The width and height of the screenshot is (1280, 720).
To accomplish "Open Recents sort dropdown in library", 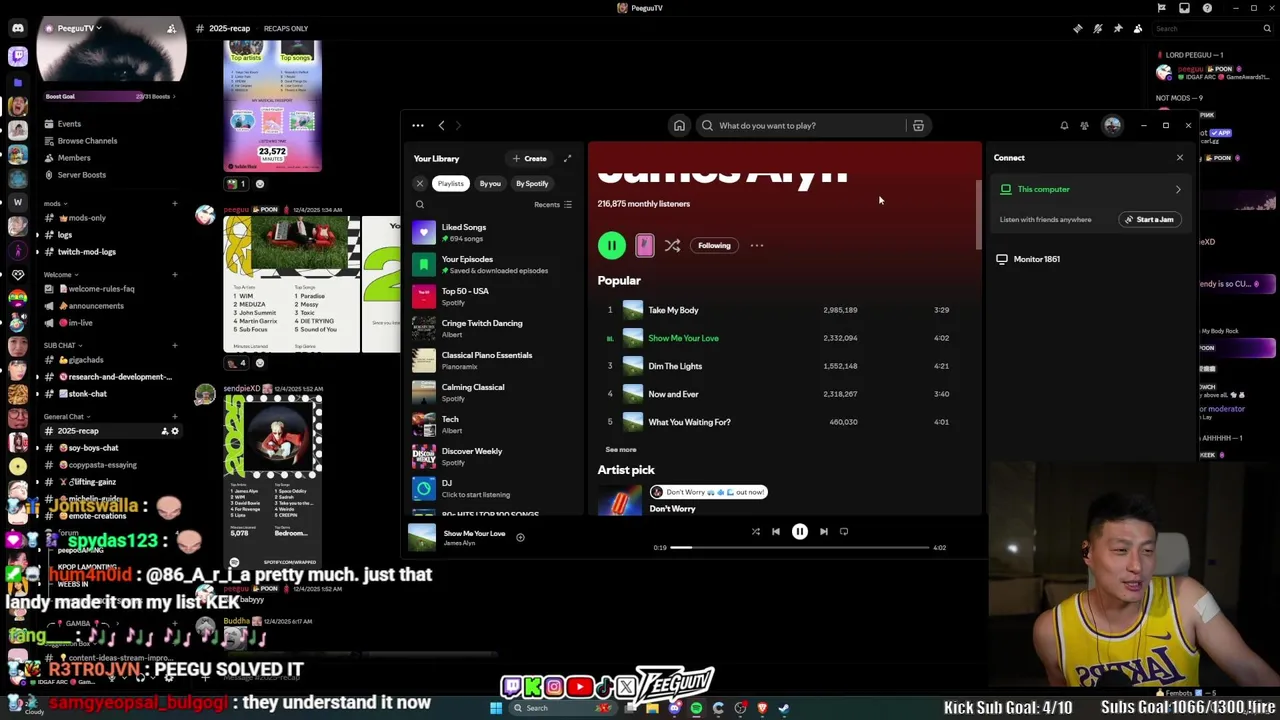I will pyautogui.click(x=553, y=204).
